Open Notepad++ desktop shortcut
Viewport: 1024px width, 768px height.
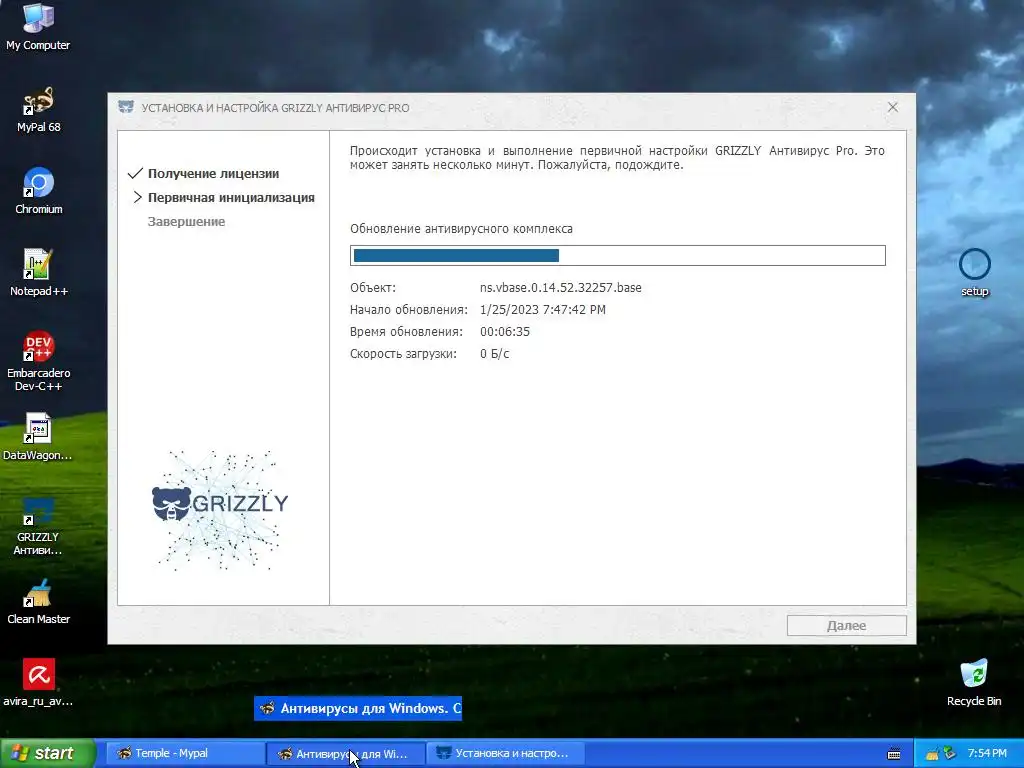(x=38, y=273)
